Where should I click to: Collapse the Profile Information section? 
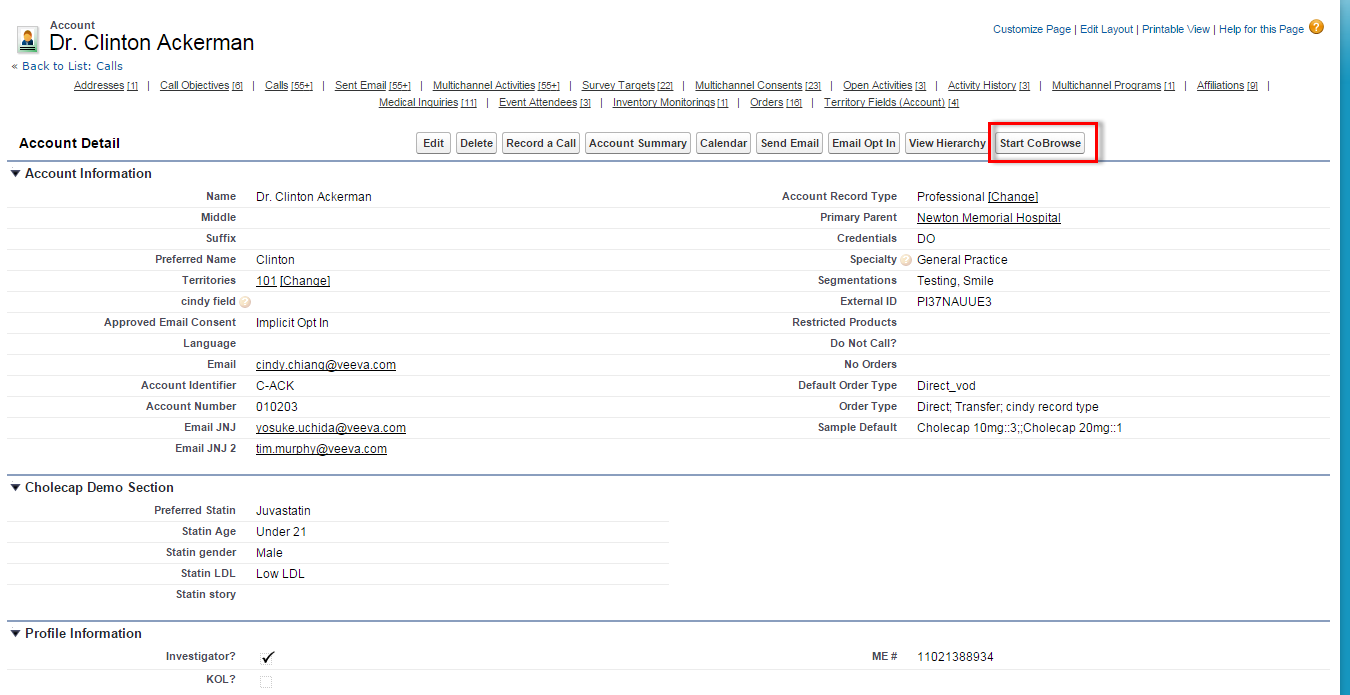tap(16, 633)
